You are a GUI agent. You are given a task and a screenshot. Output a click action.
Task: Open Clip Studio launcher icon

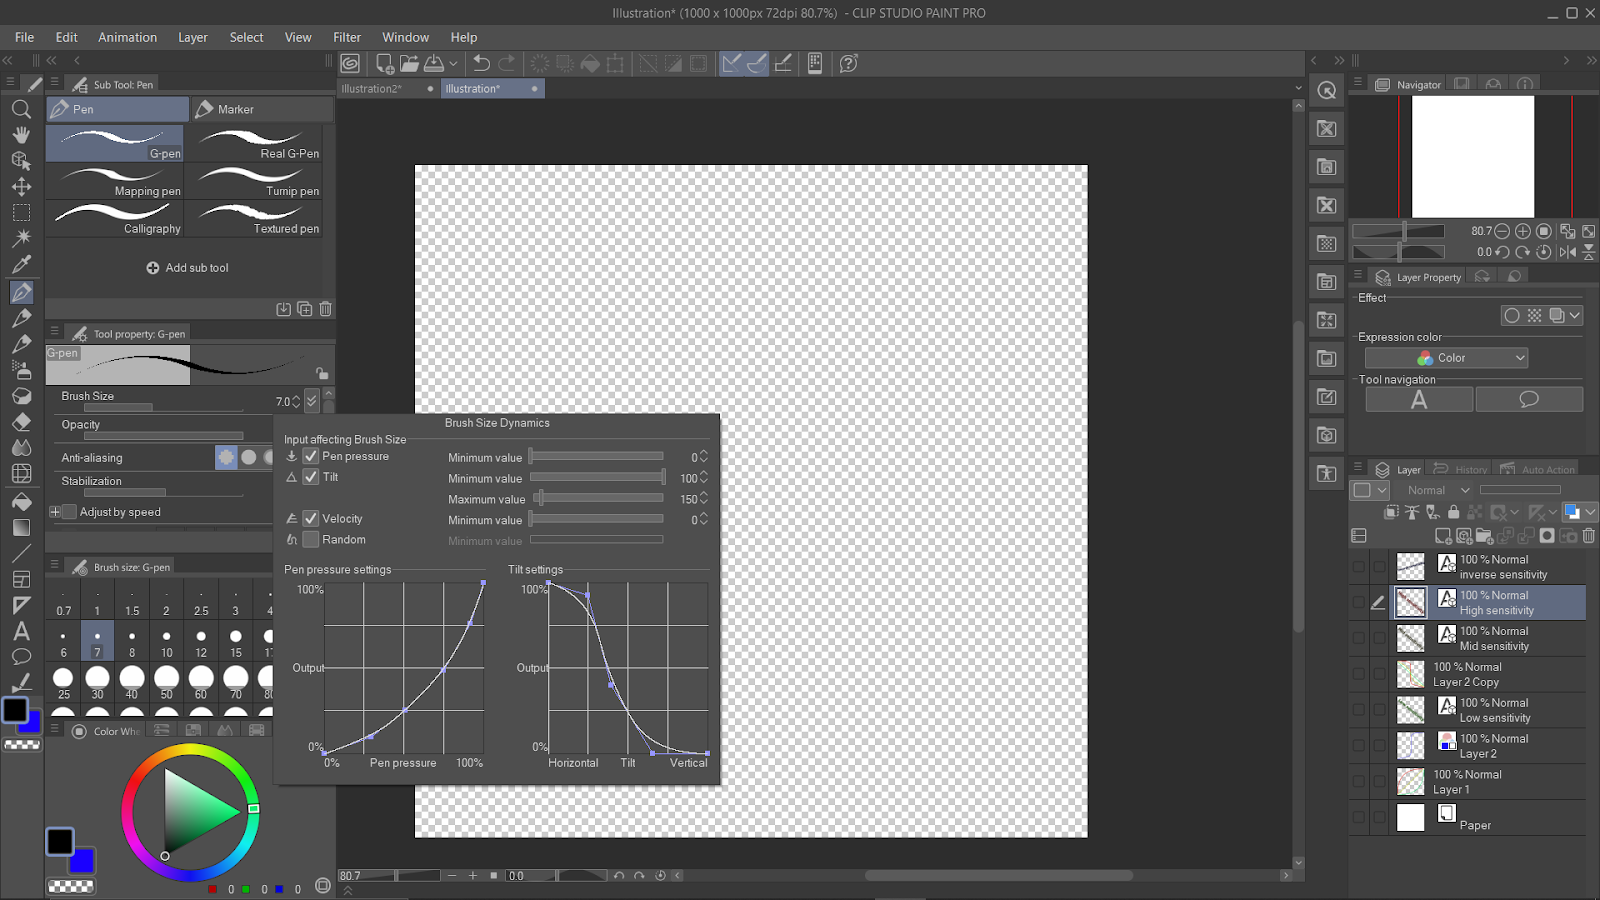[x=350, y=63]
